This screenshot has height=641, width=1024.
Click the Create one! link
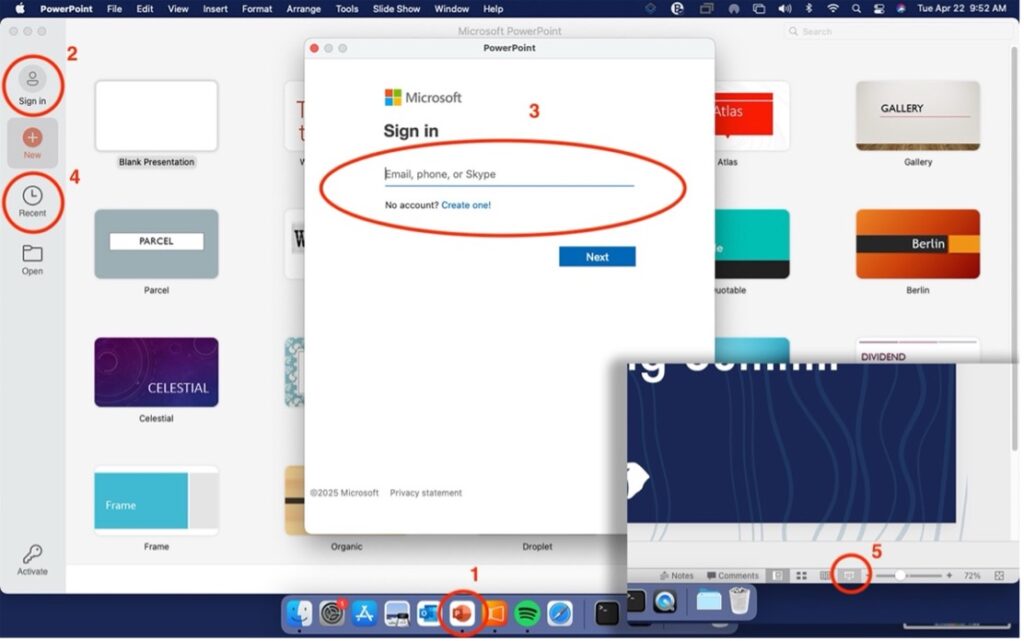tap(466, 205)
